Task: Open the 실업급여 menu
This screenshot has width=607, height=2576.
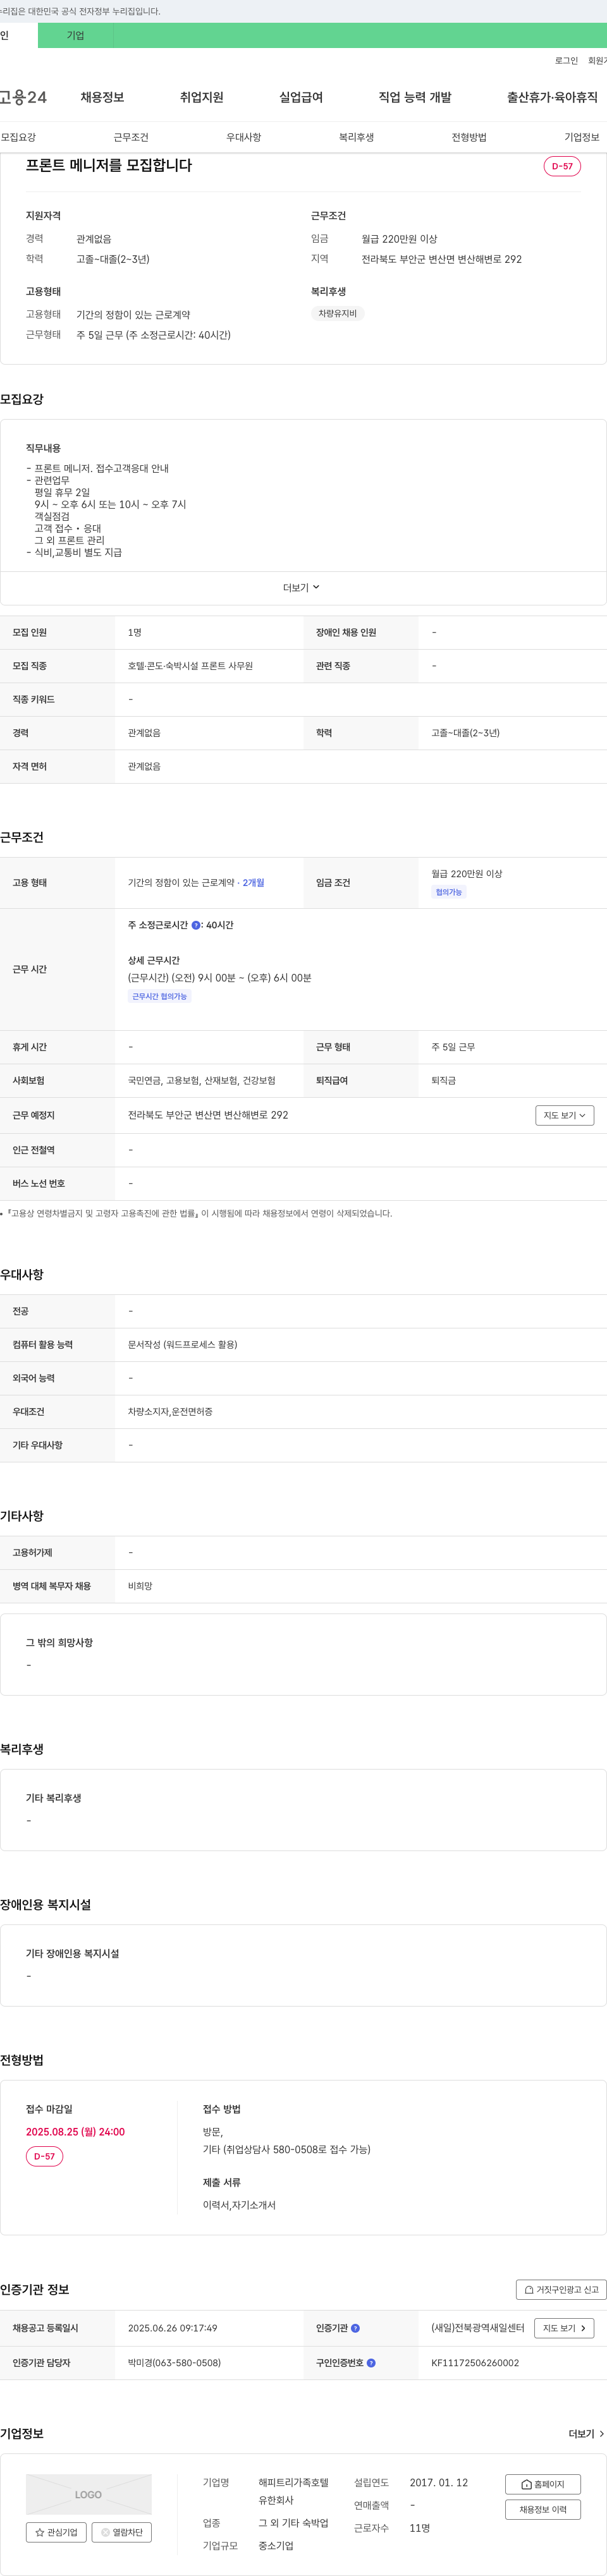Action: (301, 97)
